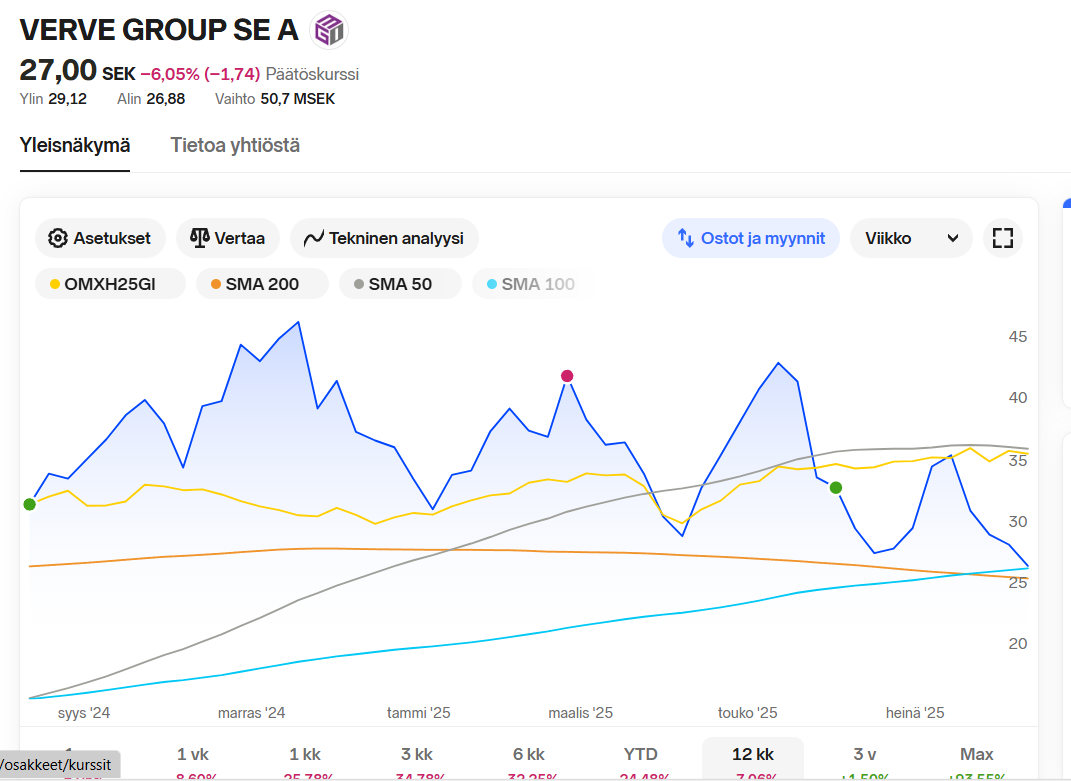Switch to Tietoa yhtiöstä tab
This screenshot has height=781, width=1071.
(235, 145)
